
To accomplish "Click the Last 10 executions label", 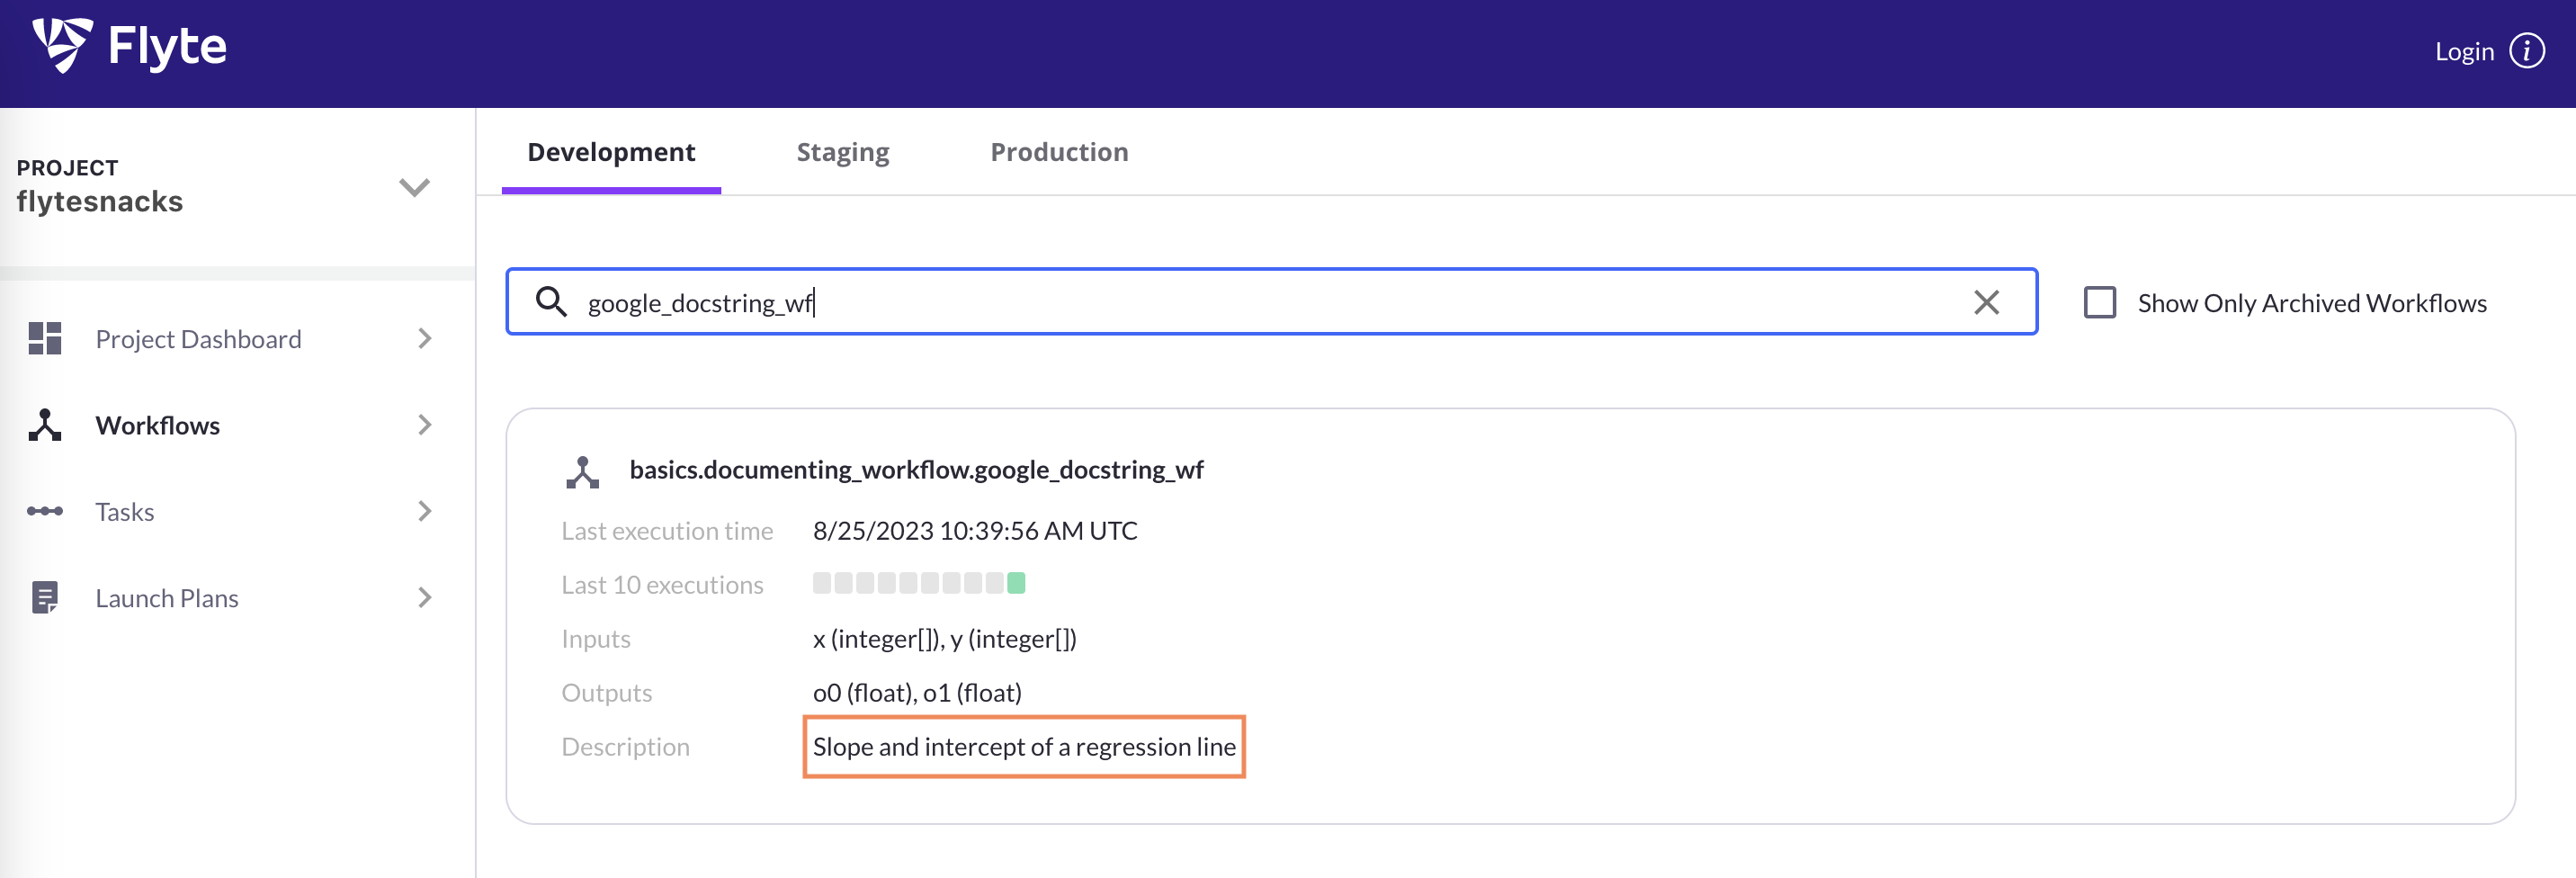I will (x=662, y=584).
